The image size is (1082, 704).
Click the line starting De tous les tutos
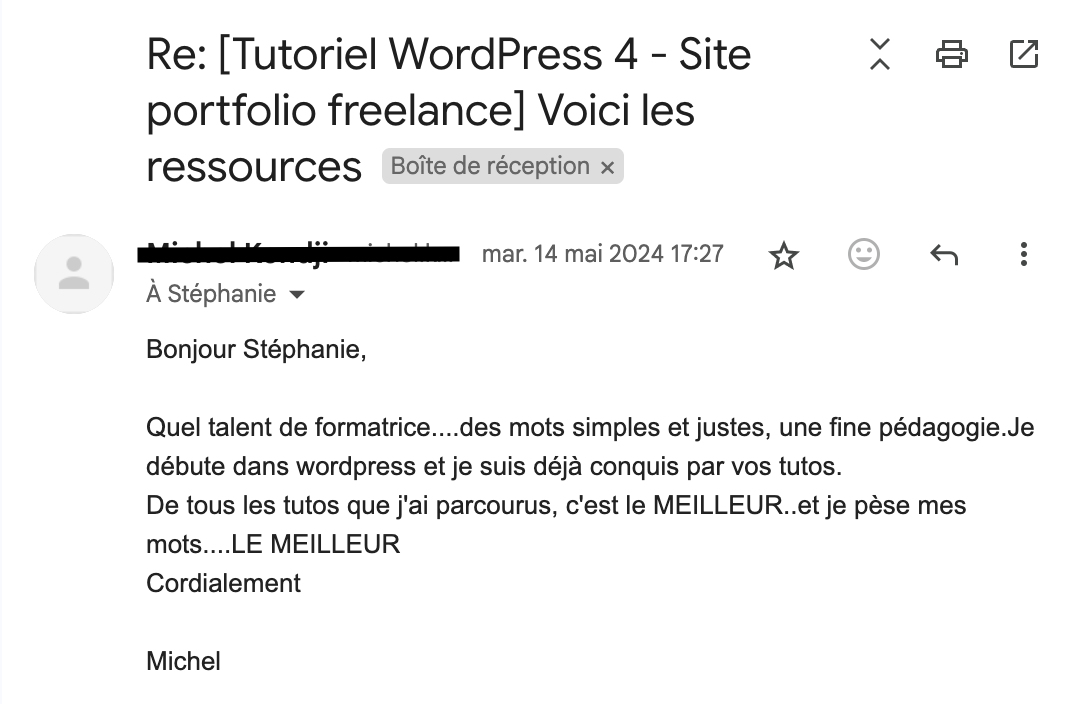tap(556, 506)
